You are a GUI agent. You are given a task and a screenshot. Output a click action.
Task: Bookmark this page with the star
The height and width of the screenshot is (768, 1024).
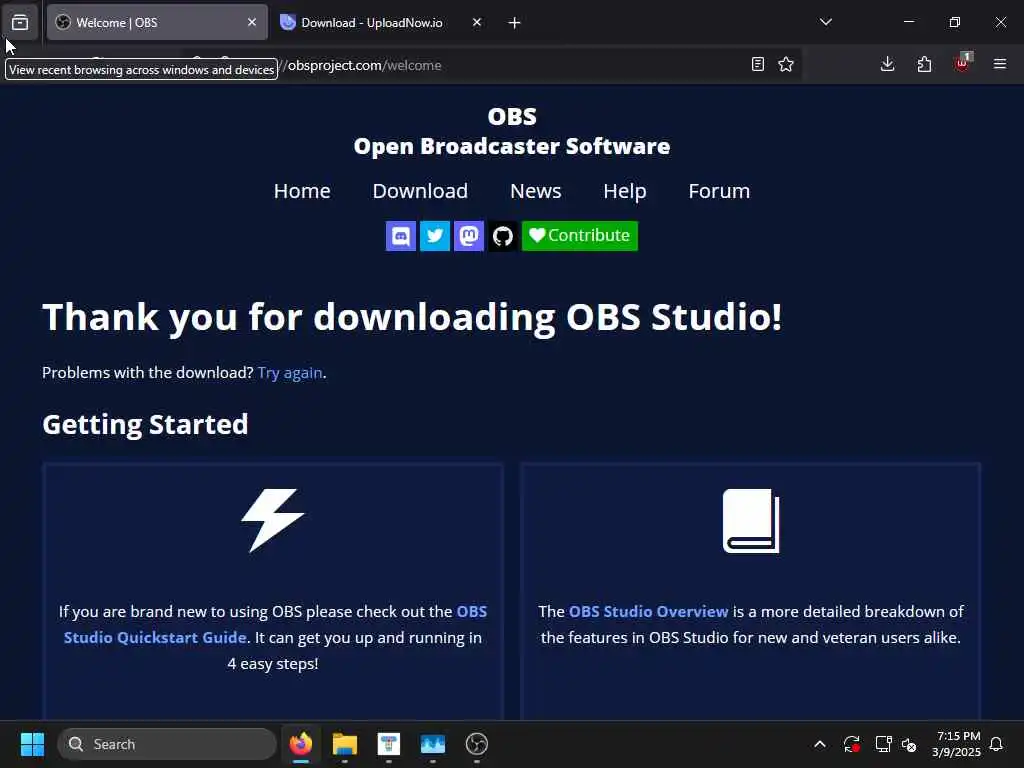point(786,64)
